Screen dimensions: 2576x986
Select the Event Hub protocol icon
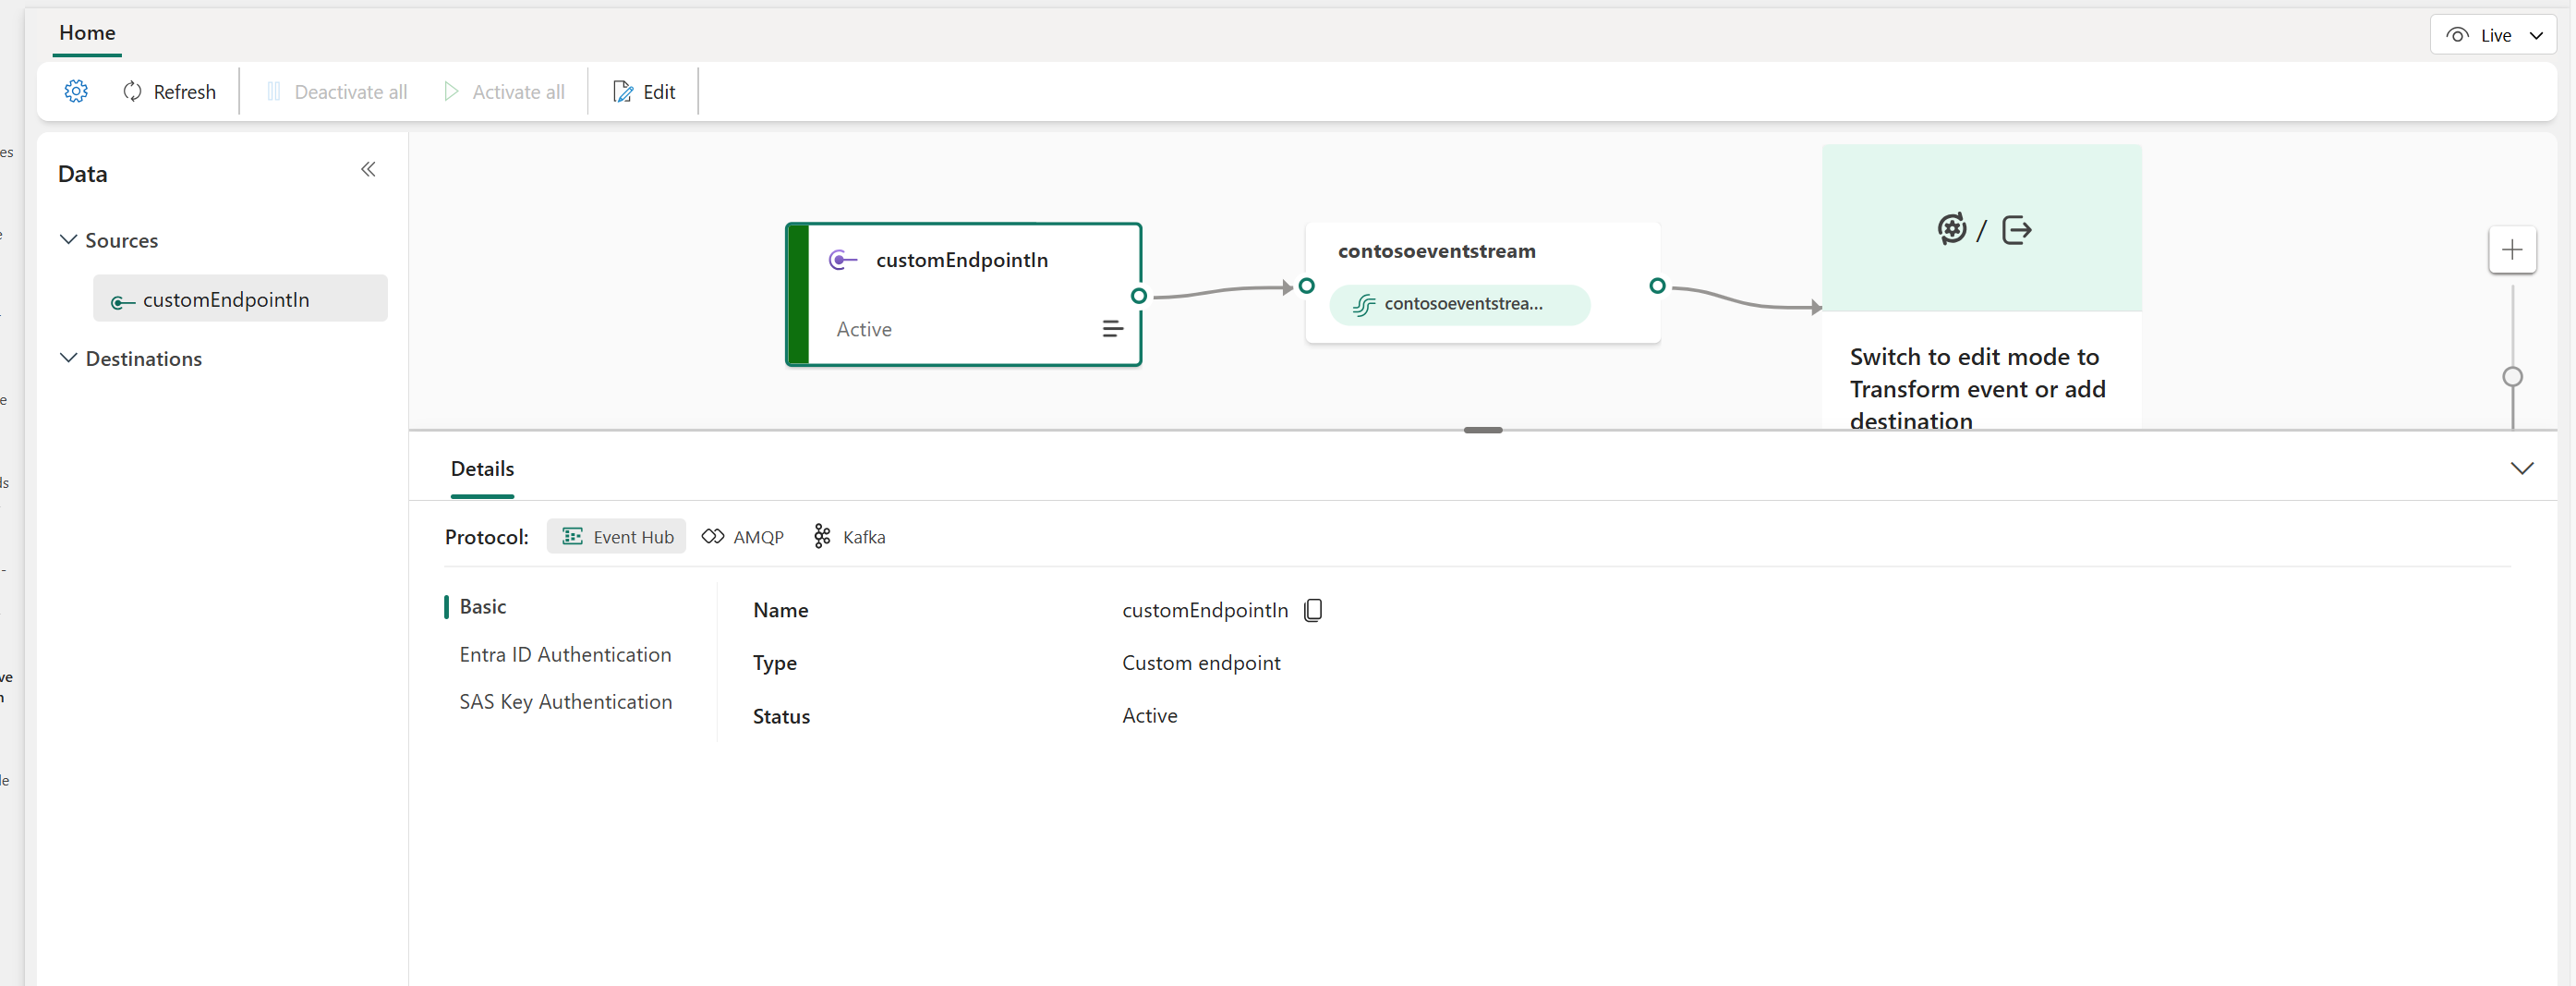pos(572,536)
